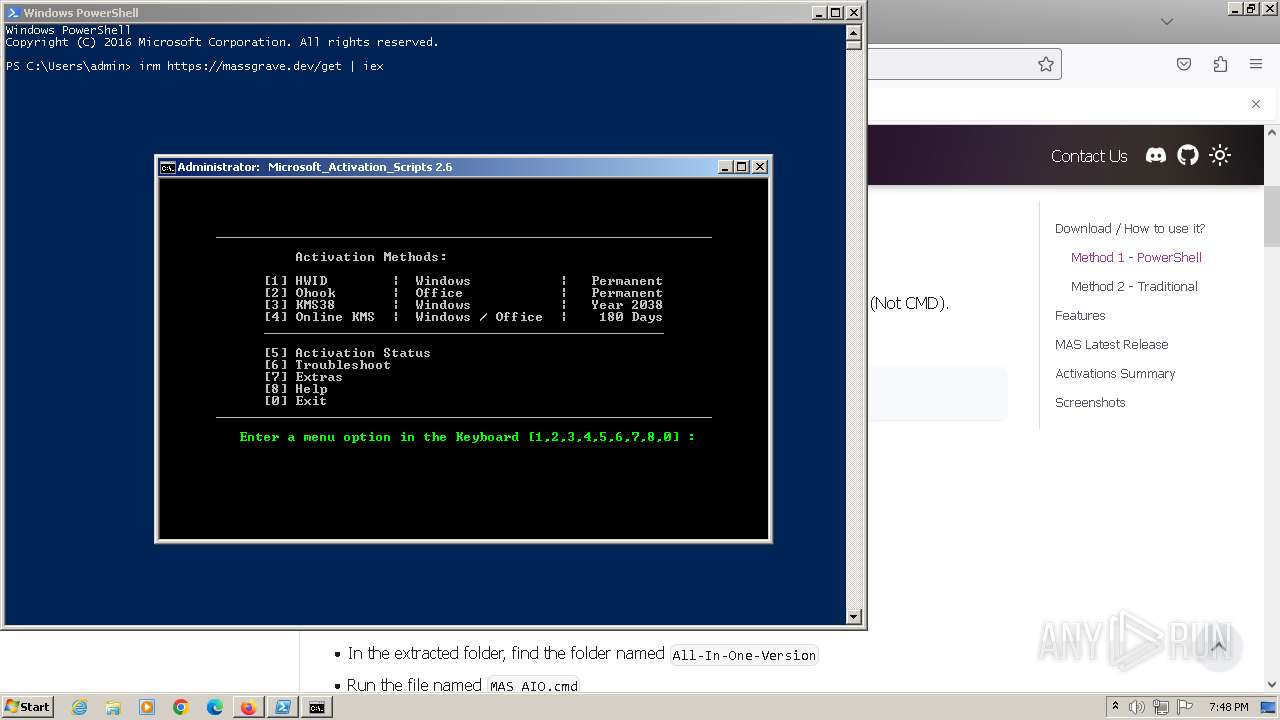The width and height of the screenshot is (1280, 720).
Task: Click the [2] Ohook Office row
Action: [x=463, y=293]
